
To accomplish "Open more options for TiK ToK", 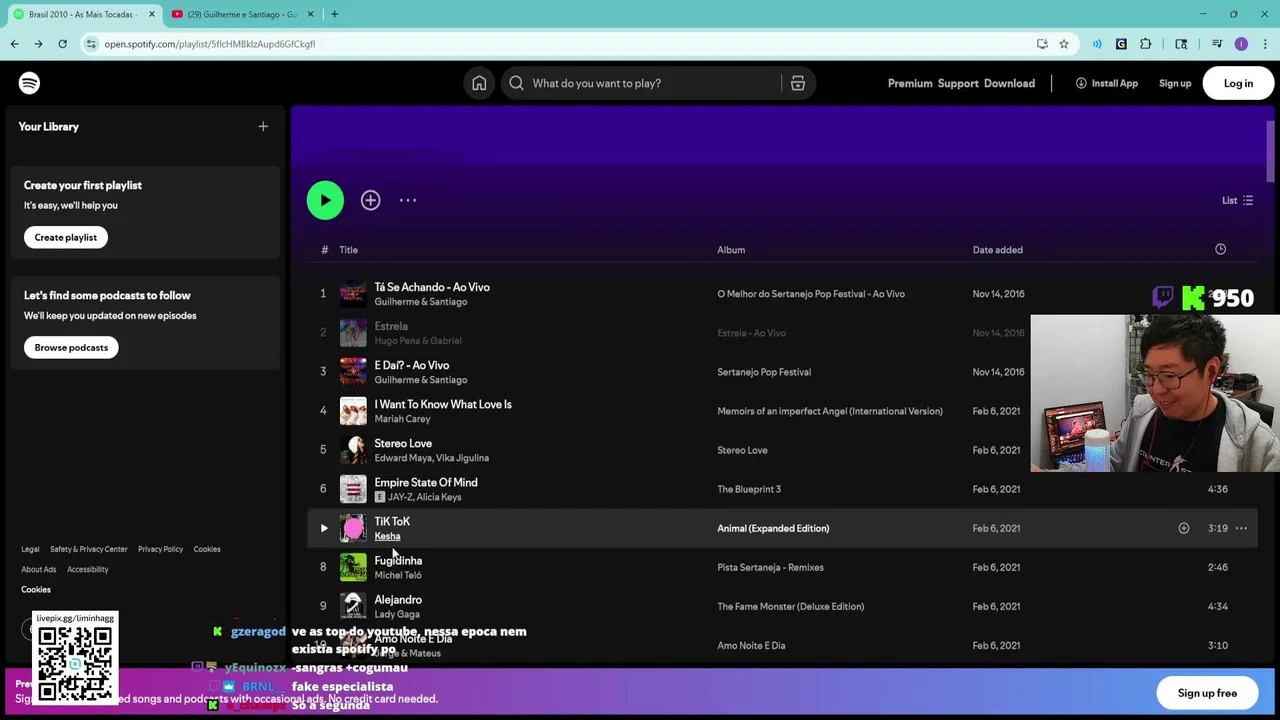I will [x=1241, y=528].
